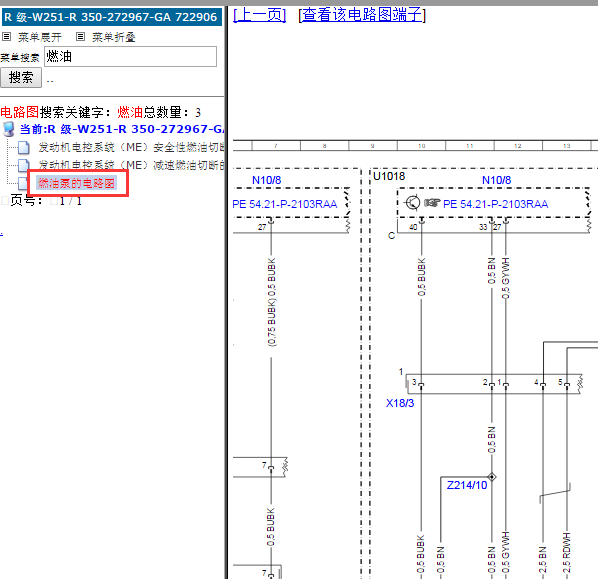Click into the 菜单搜索 field containing 燃油

(x=130, y=56)
